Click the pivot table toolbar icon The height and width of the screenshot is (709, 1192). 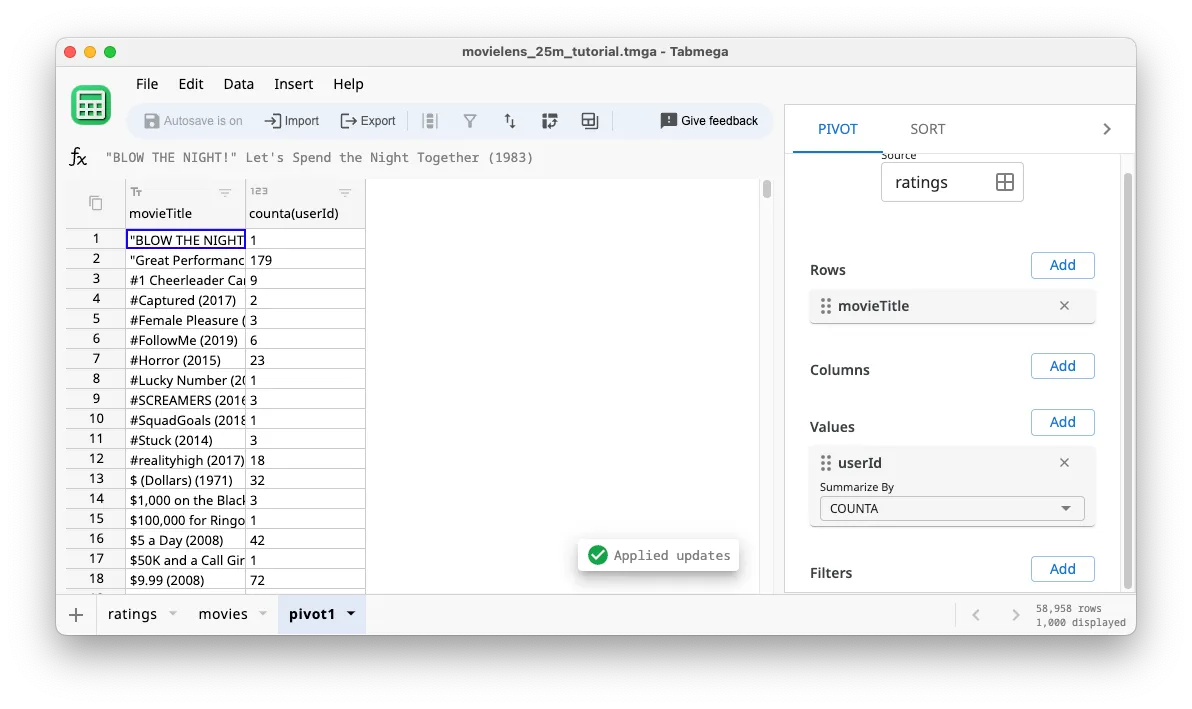550,120
